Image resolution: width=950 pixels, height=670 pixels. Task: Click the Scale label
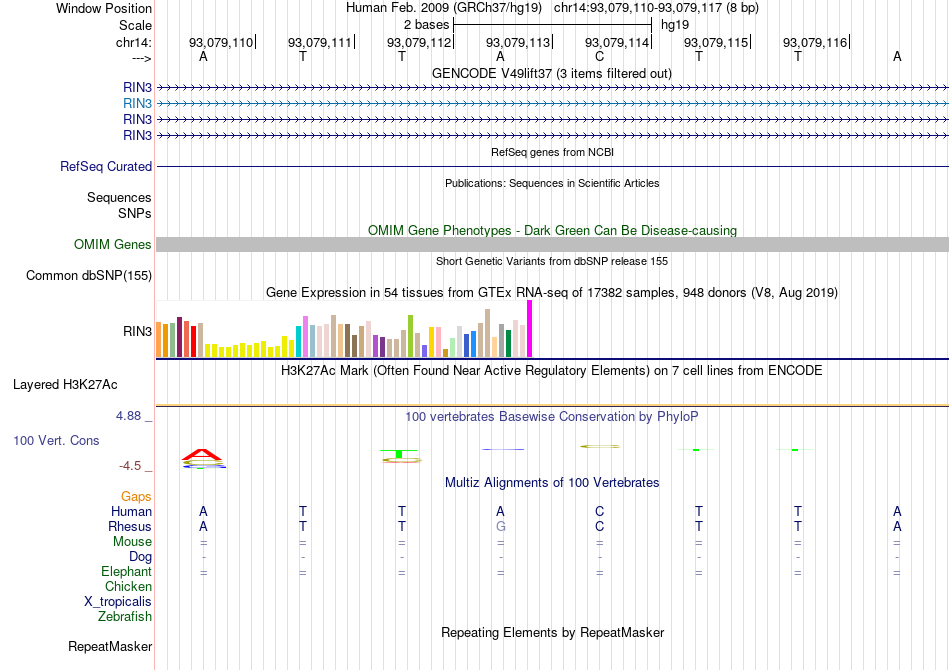pos(135,25)
